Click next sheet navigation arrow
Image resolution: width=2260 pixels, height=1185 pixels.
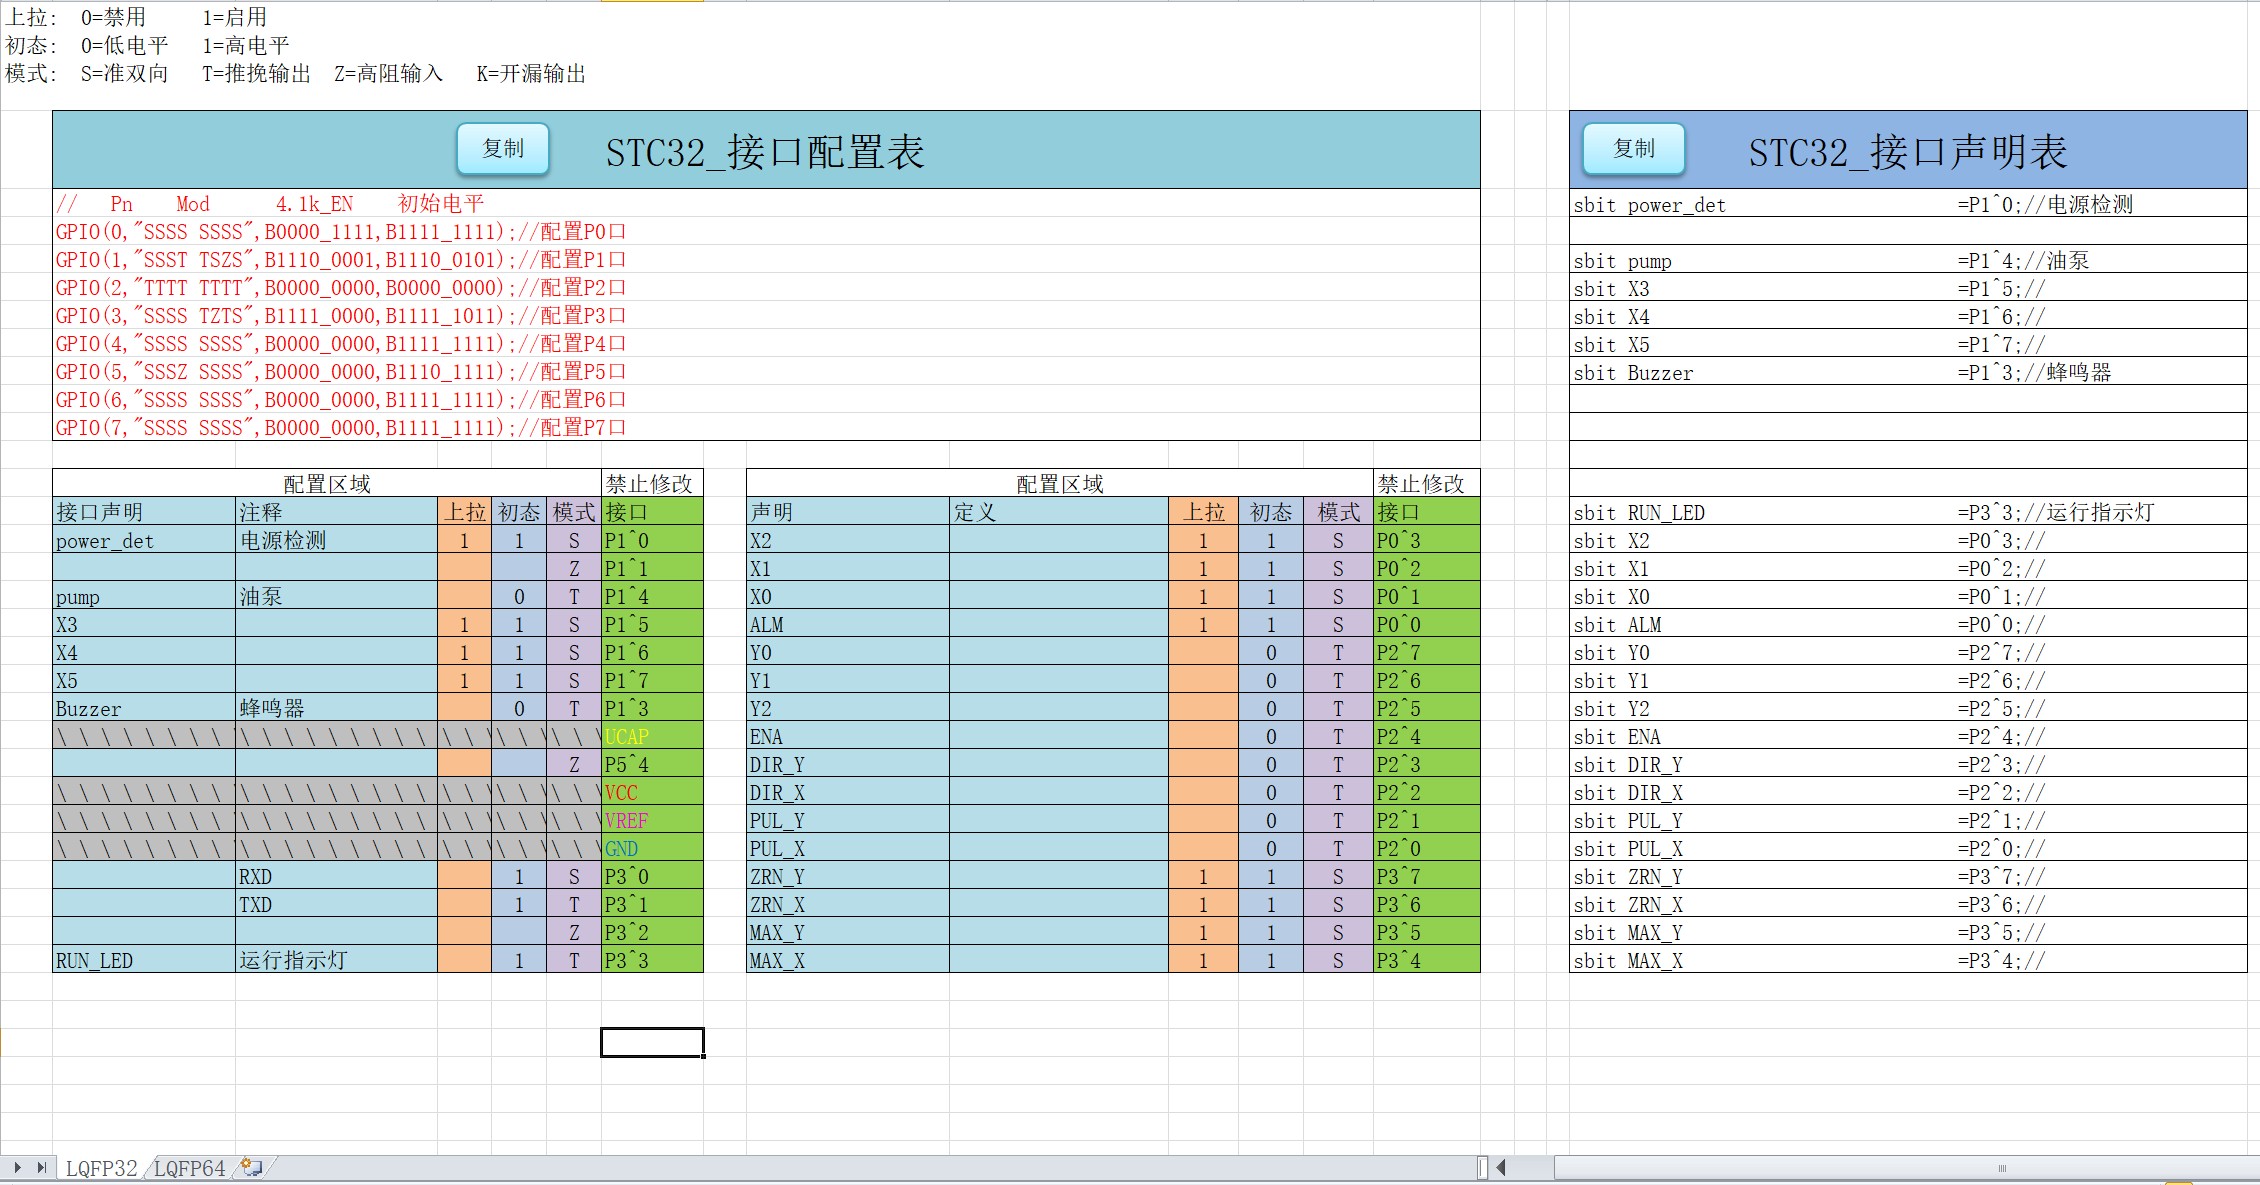point(18,1167)
